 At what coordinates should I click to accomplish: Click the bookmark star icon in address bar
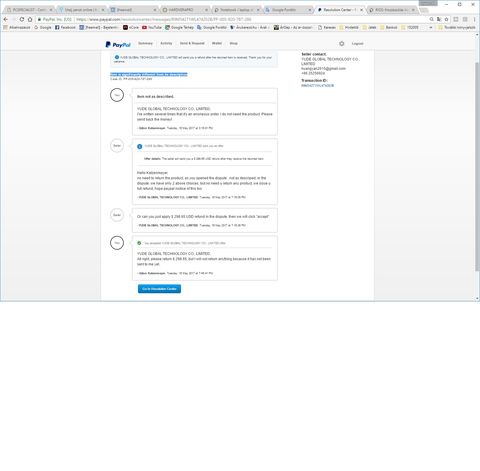tap(447, 19)
